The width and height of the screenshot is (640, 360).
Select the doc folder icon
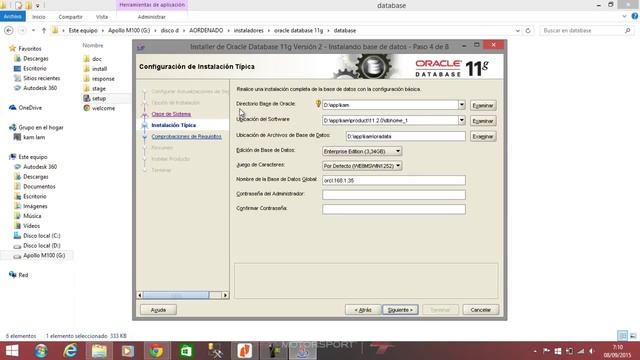click(x=87, y=59)
